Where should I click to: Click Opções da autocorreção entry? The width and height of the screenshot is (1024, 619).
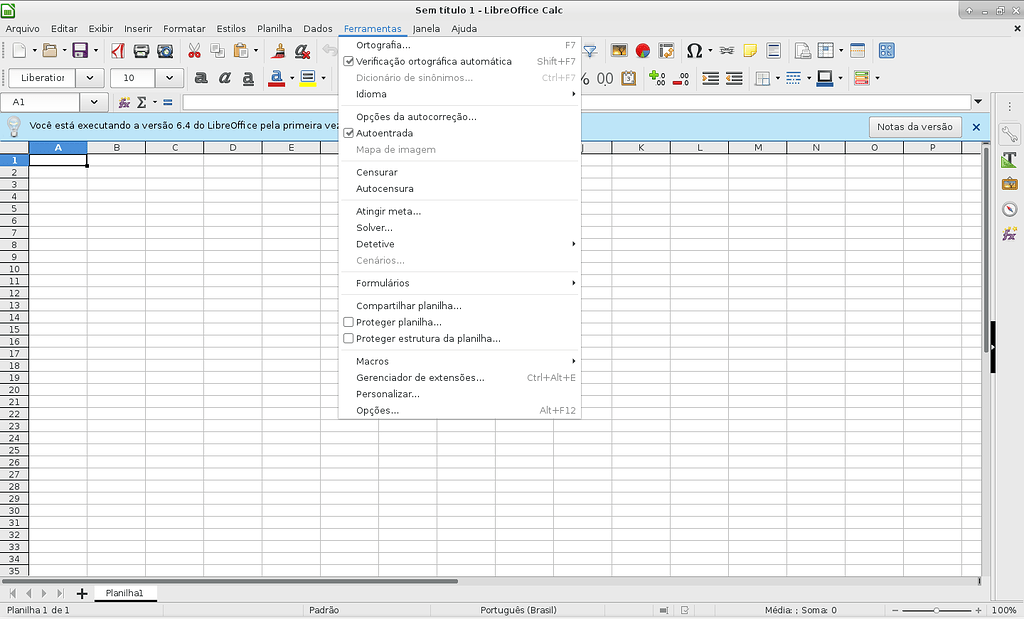click(x=460, y=117)
